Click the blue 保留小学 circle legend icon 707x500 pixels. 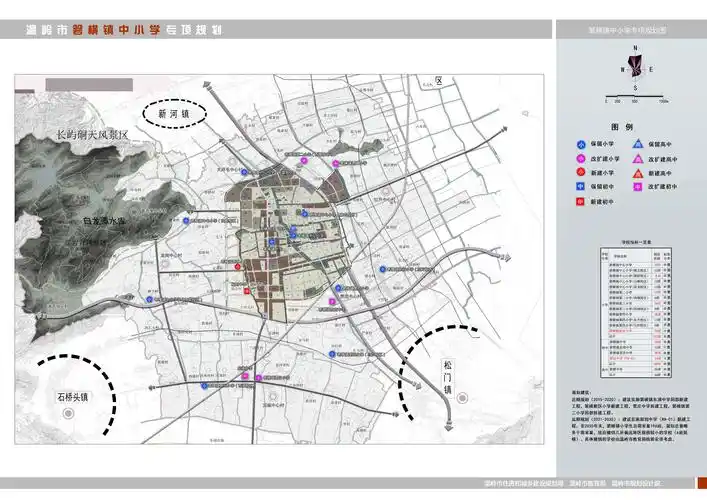[581, 144]
